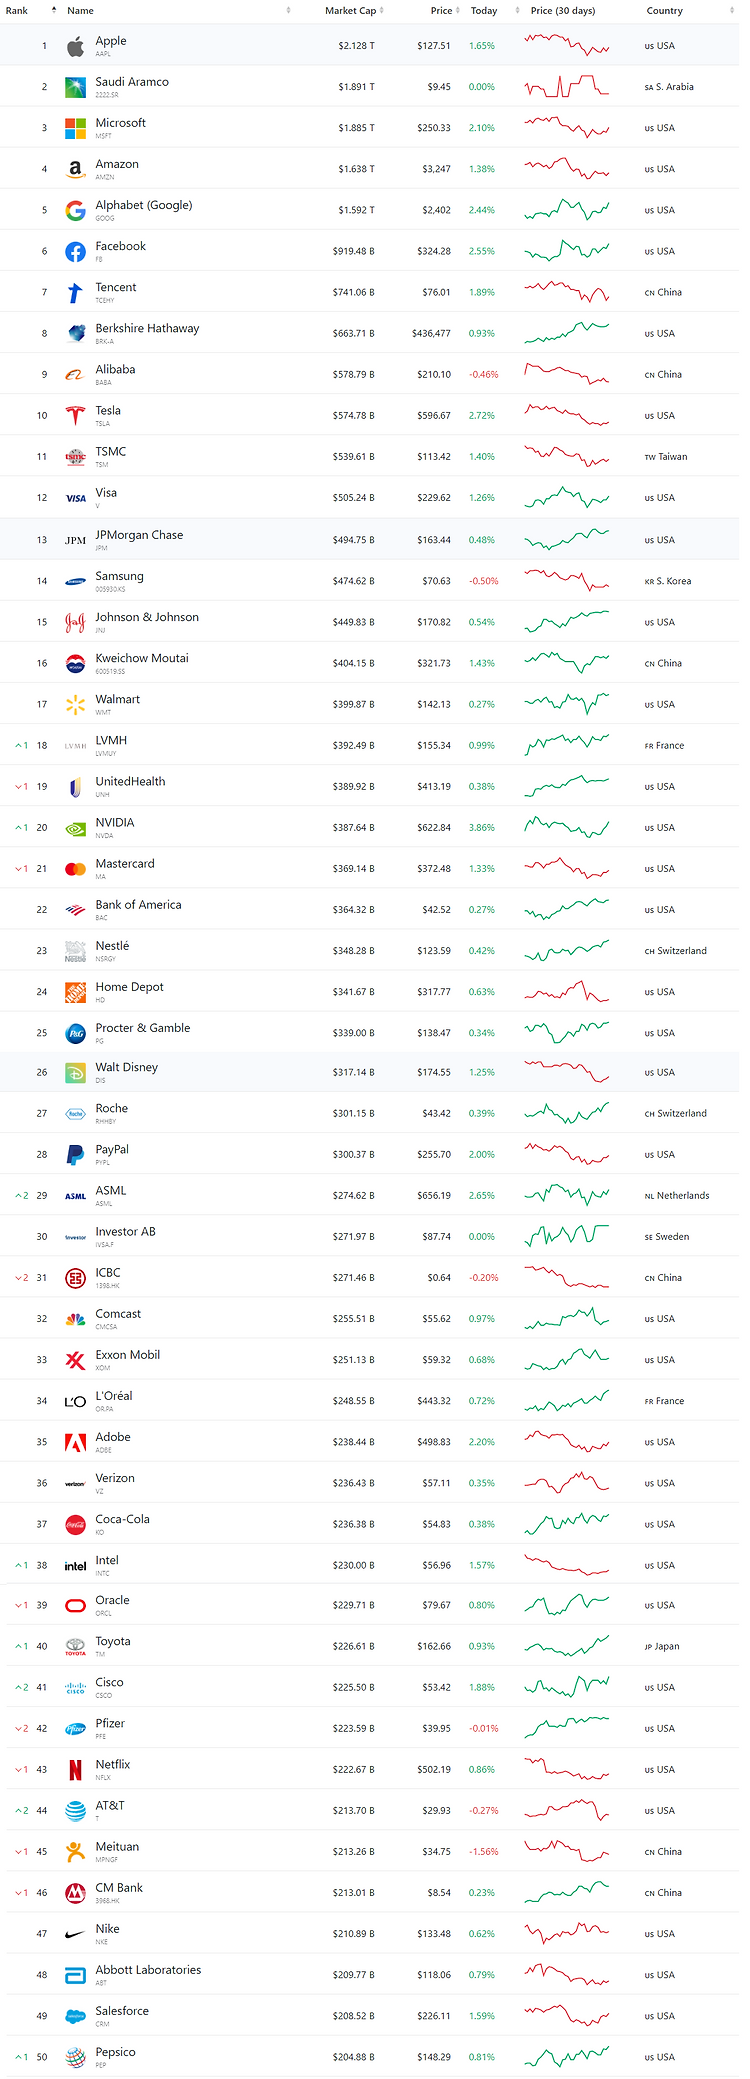Open the JPMorgan Chase company link

[x=139, y=535]
